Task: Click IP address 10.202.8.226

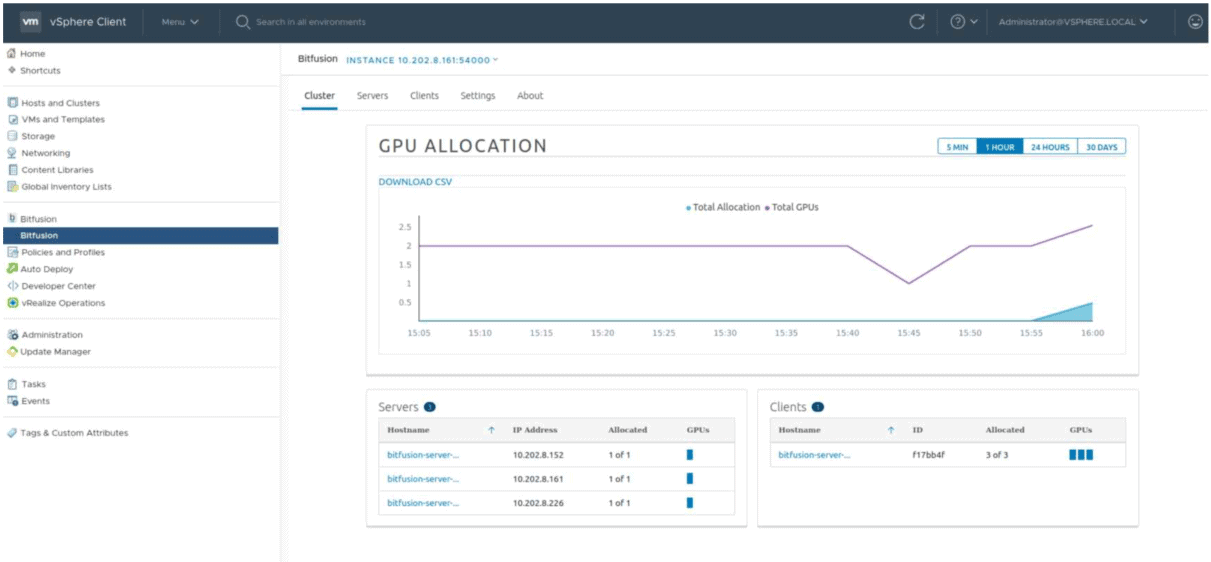Action: coord(538,503)
